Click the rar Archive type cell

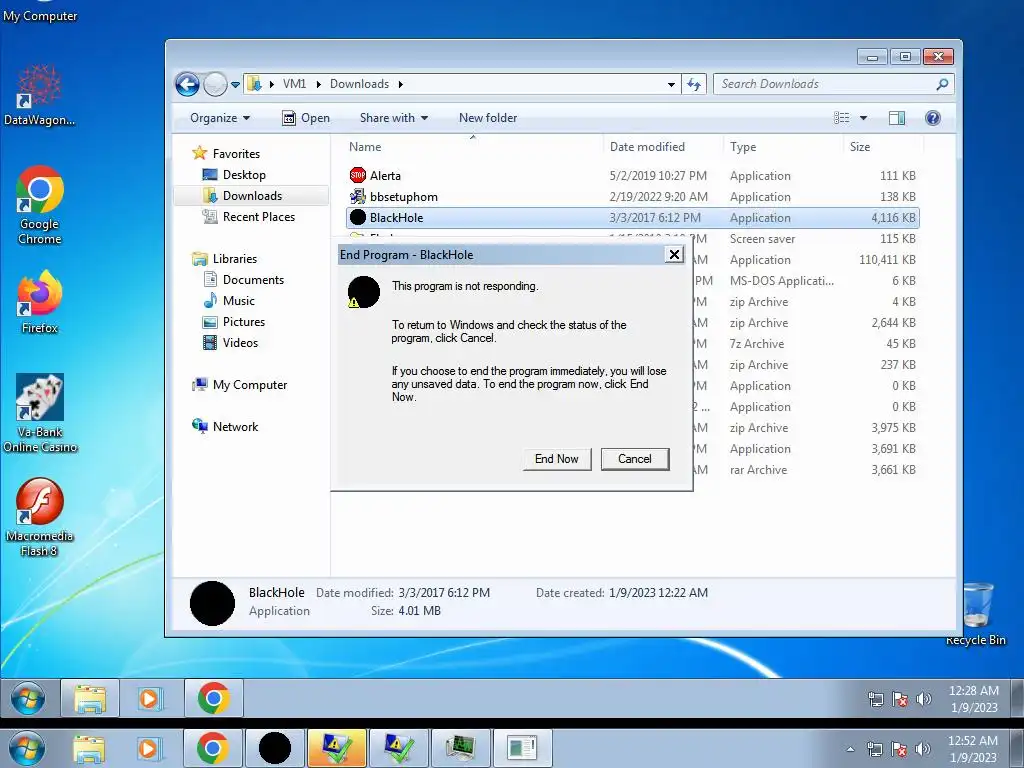tap(758, 470)
